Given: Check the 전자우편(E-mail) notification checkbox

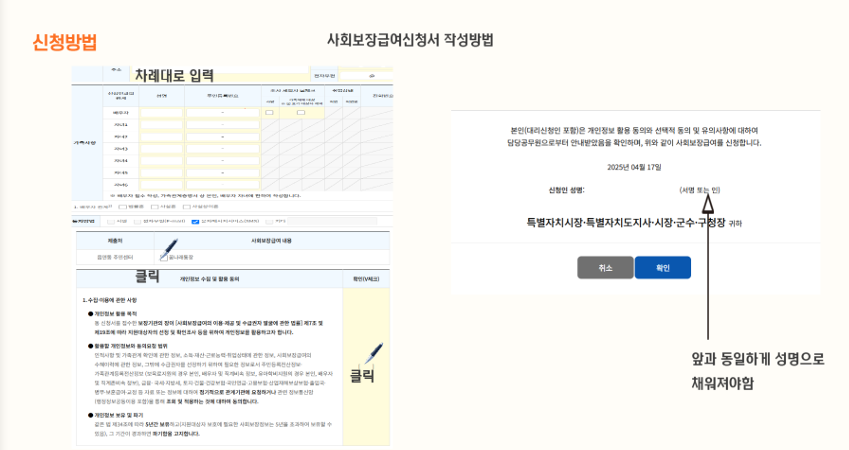Looking at the screenshot, I should (137, 221).
